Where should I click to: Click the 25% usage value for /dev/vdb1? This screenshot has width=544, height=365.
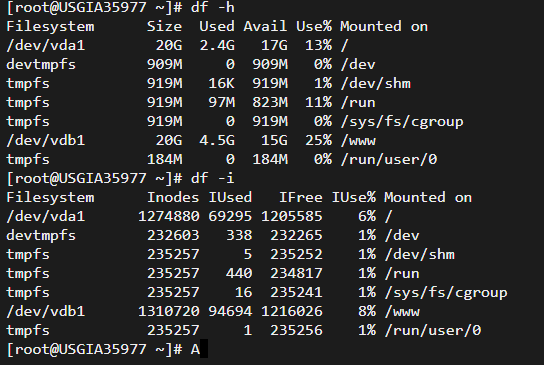coord(318,141)
